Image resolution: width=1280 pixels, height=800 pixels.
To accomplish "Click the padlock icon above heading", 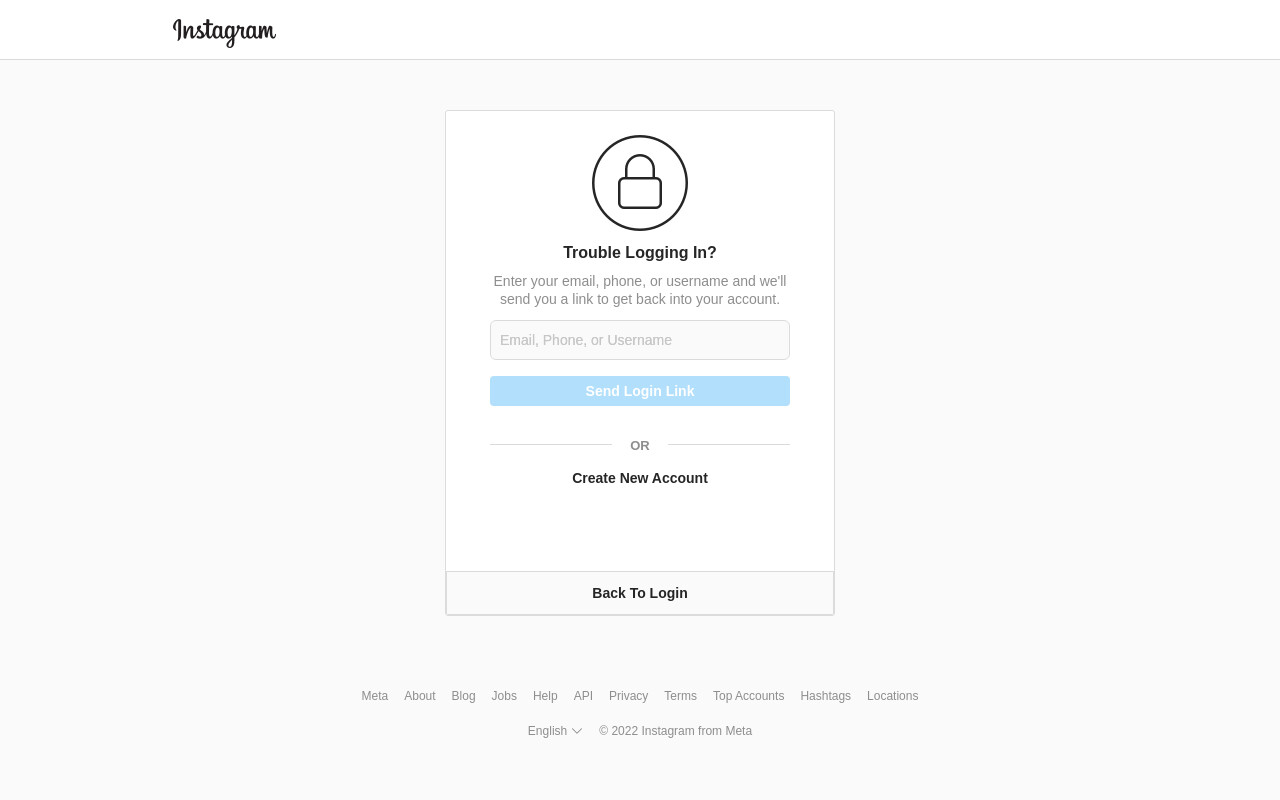I will [x=640, y=183].
